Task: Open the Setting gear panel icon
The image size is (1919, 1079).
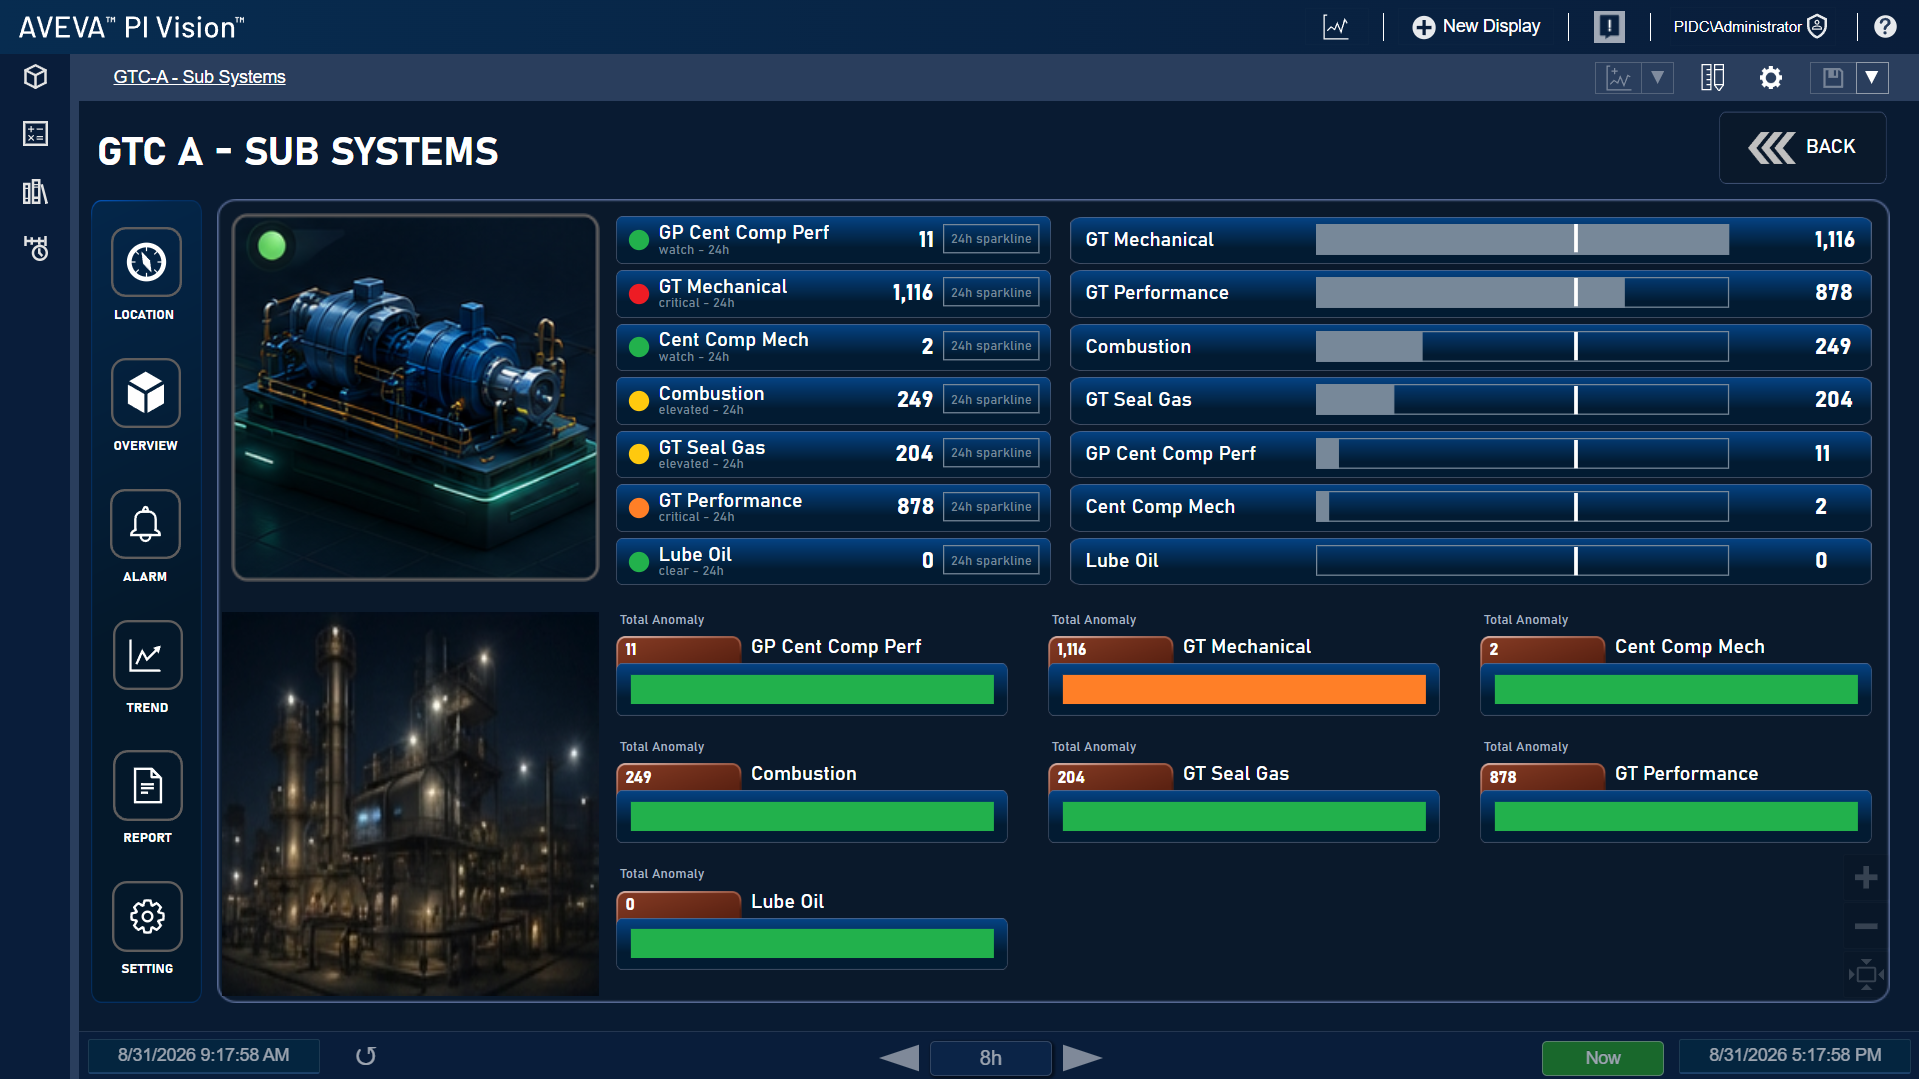Action: tap(147, 916)
